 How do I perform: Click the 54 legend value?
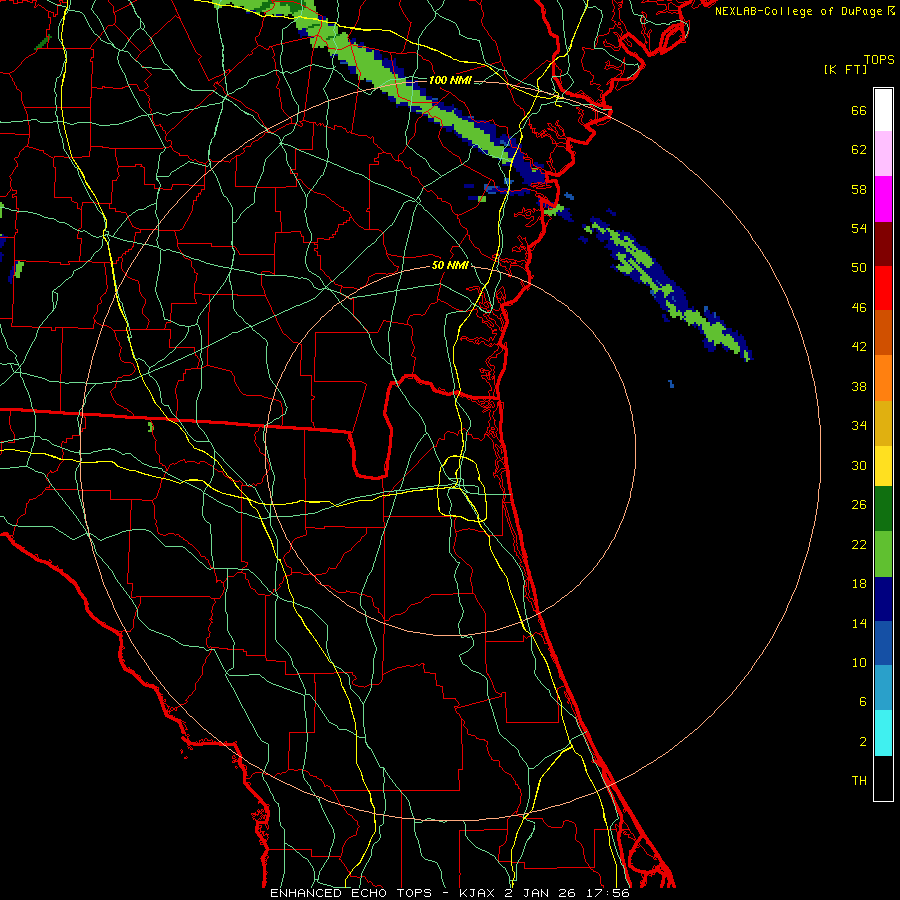[859, 228]
